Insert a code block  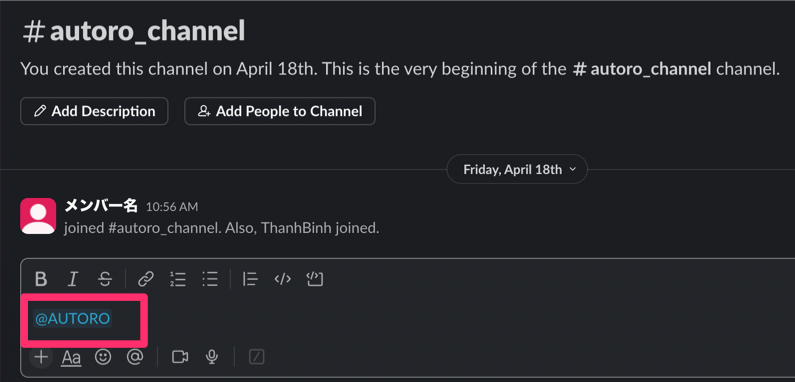coord(315,279)
